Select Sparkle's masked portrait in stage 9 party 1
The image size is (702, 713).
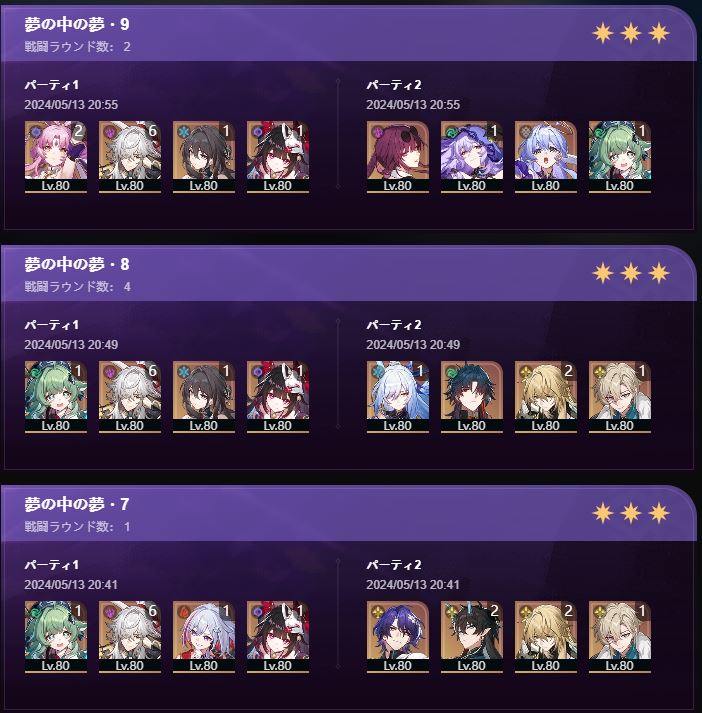click(x=278, y=157)
